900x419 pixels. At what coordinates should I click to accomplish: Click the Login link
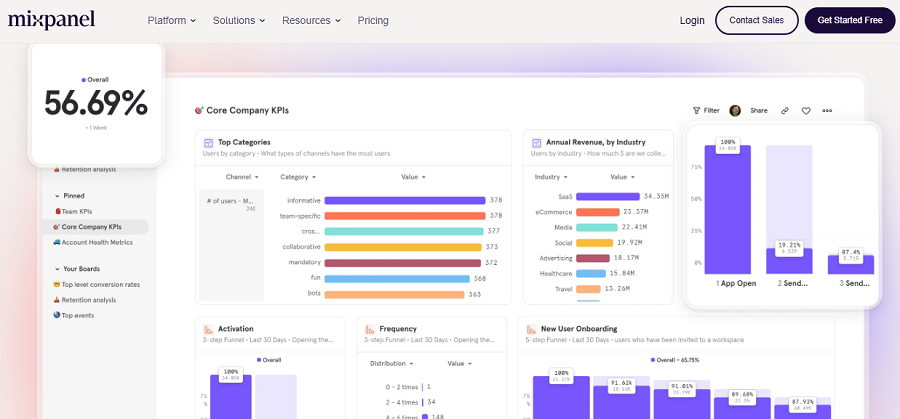pyautogui.click(x=692, y=20)
